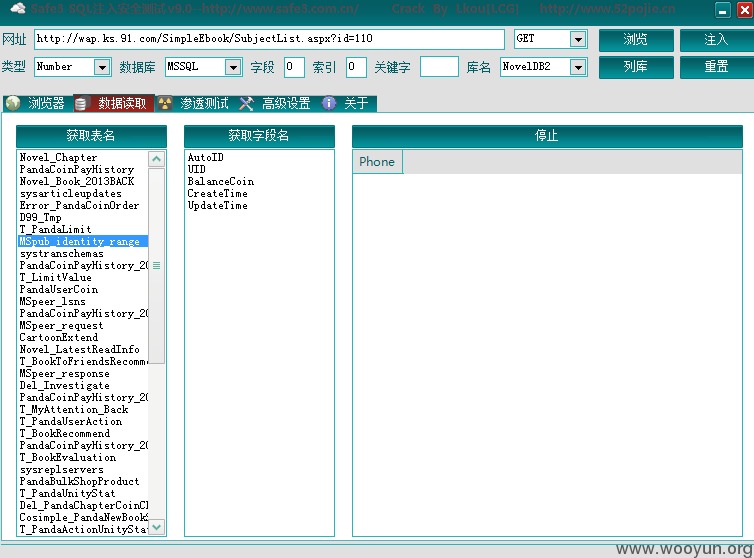This screenshot has height=558, width=754.
Task: Expand the MSSQL database dropdown
Action: point(233,67)
